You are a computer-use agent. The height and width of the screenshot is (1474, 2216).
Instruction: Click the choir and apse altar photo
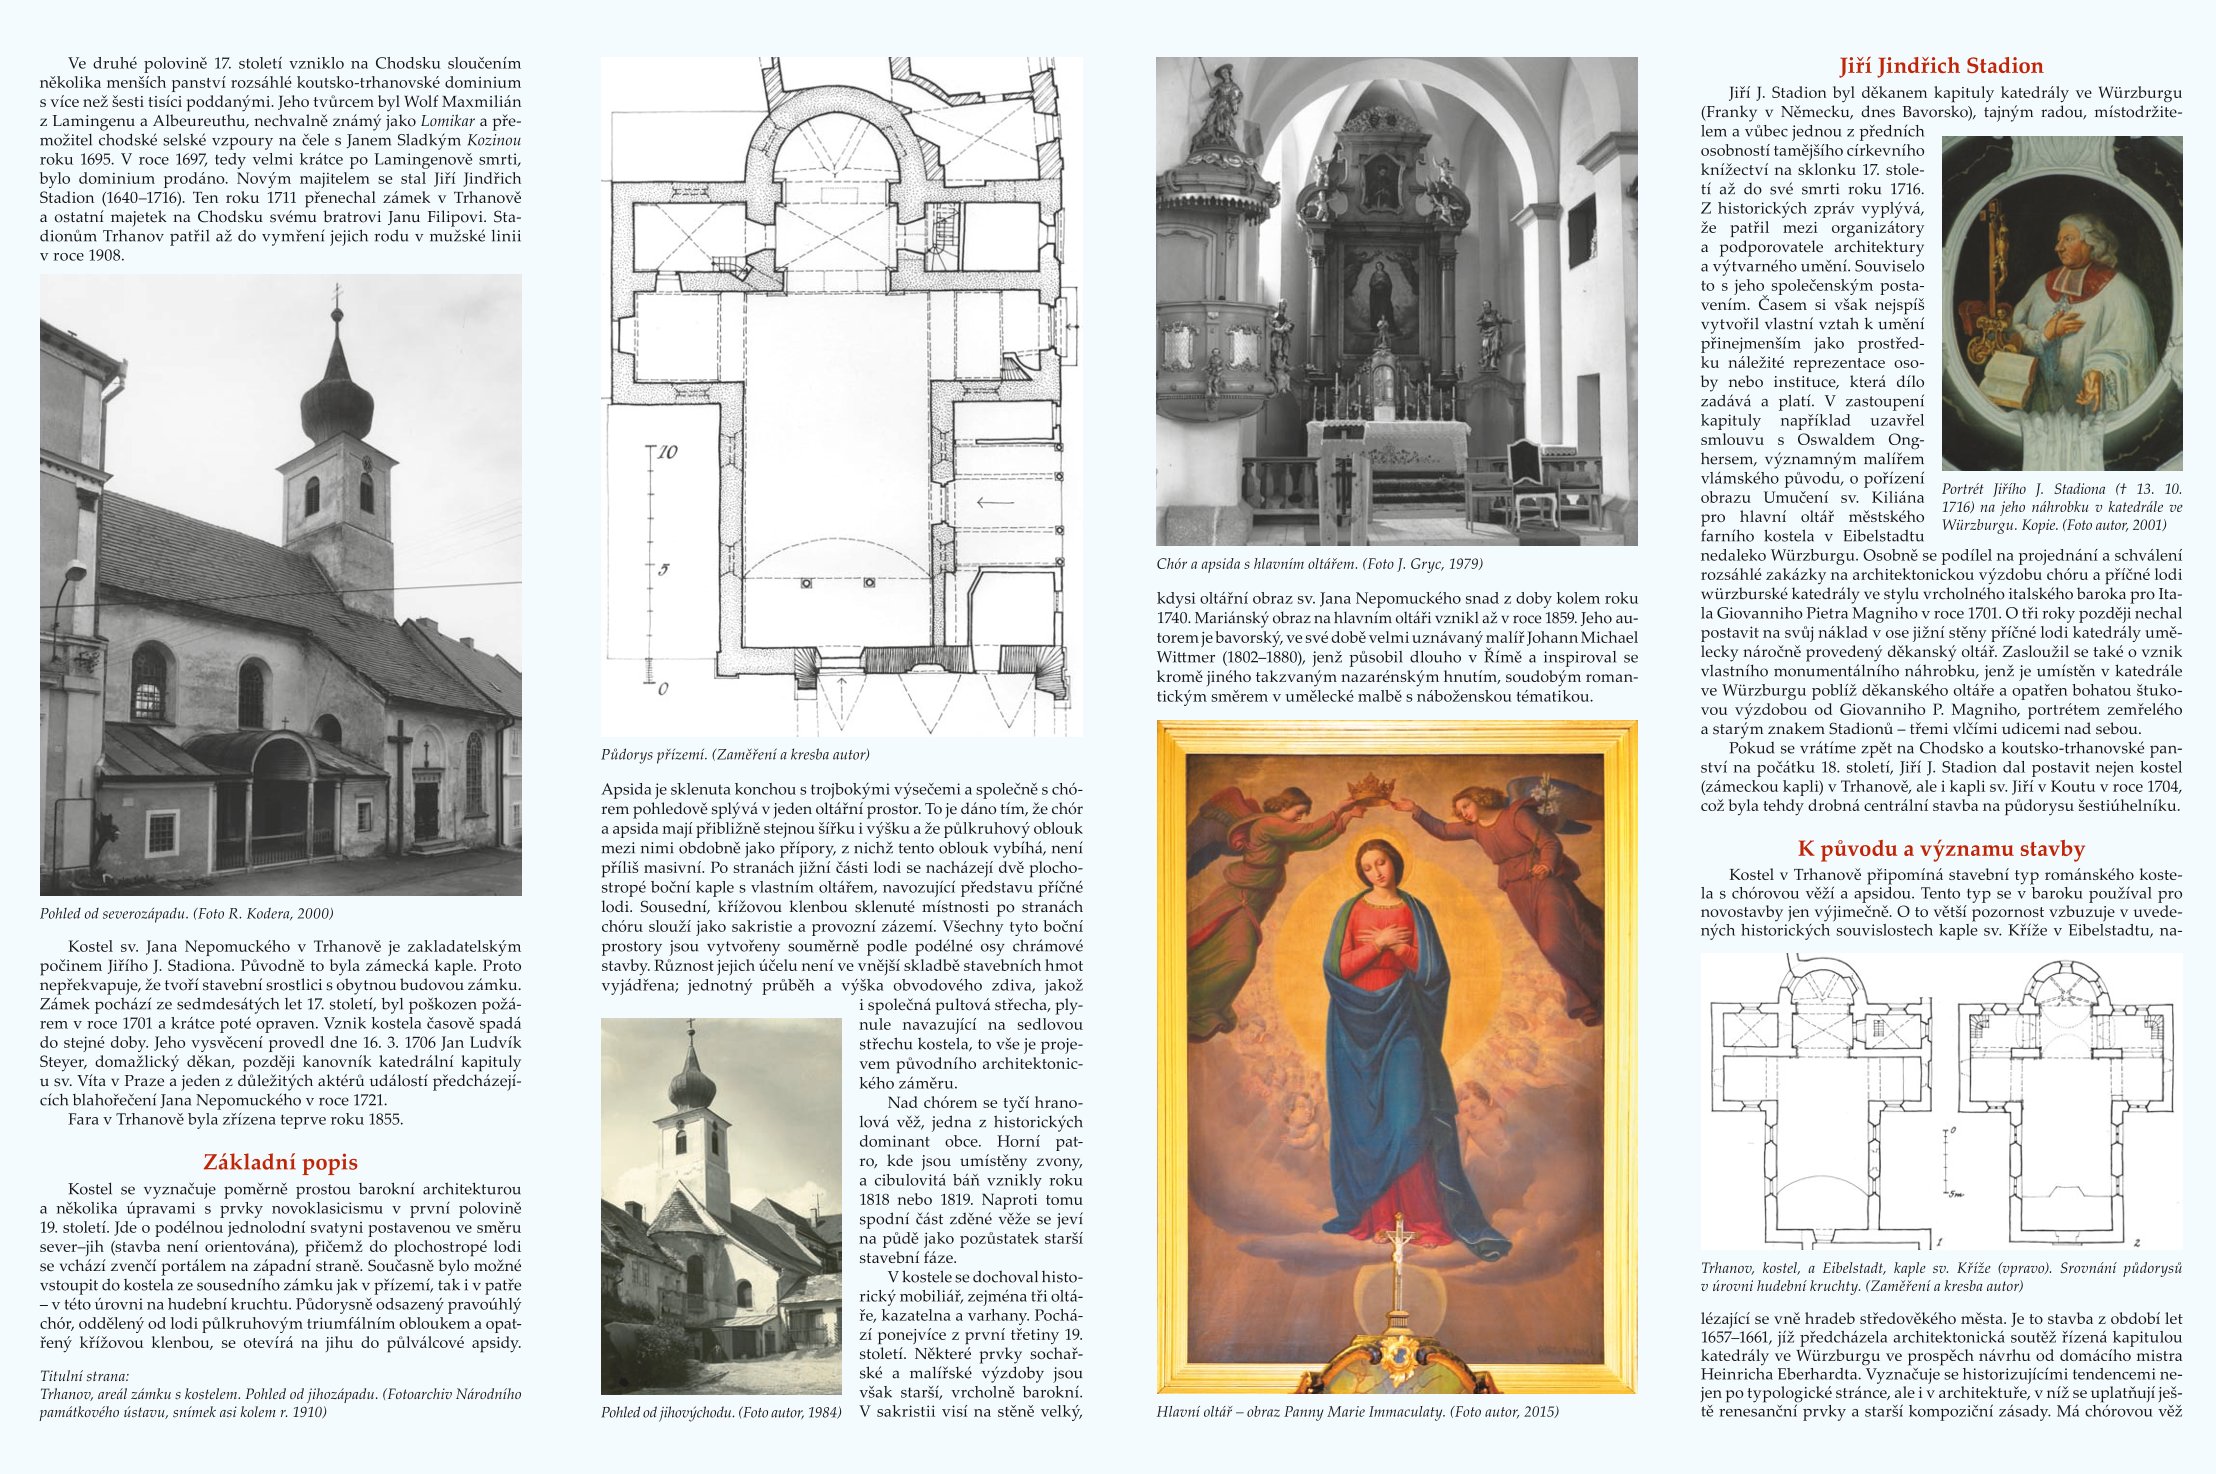click(x=1396, y=301)
